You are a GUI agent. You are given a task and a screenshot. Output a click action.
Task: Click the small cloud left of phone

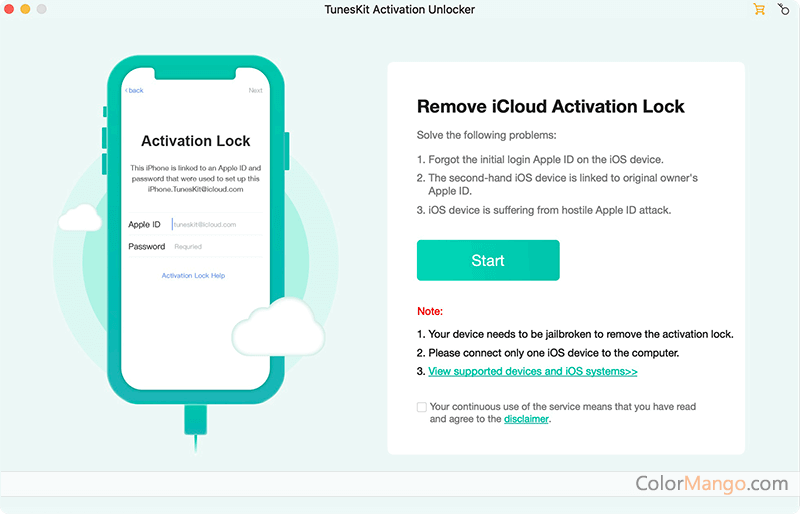(81, 216)
